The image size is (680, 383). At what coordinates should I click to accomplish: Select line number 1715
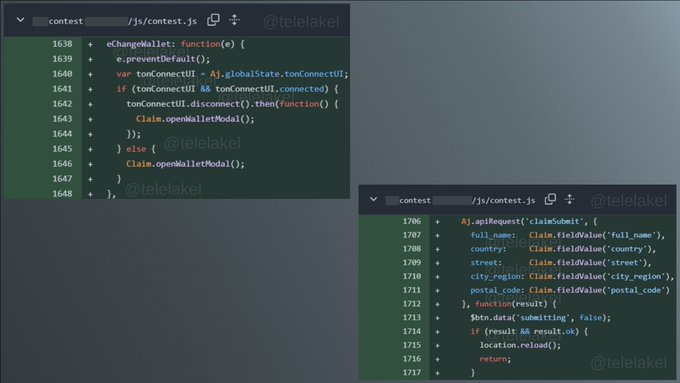coord(412,345)
